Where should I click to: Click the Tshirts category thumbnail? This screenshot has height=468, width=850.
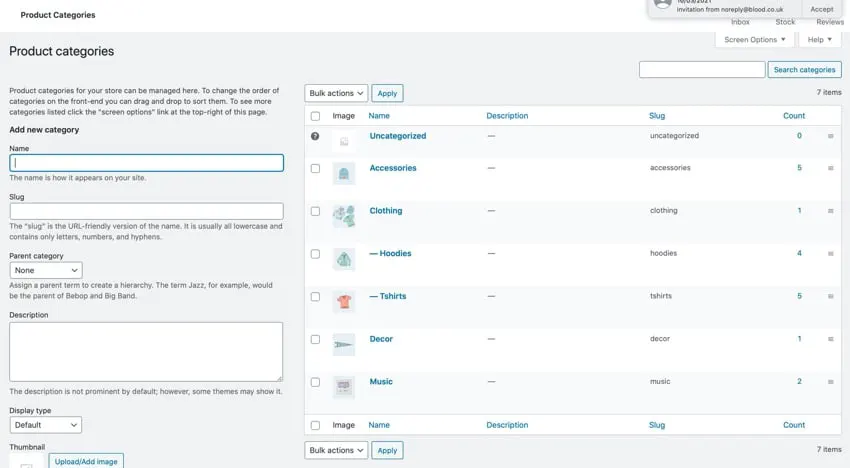tap(344, 302)
